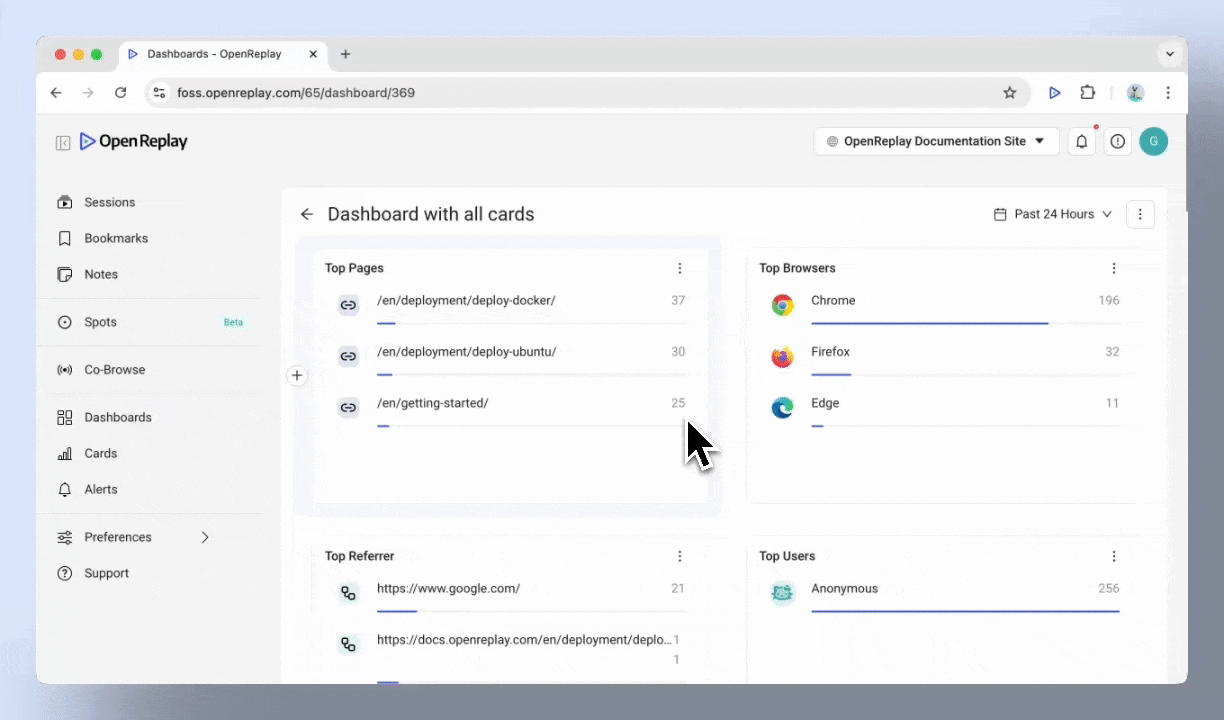Open the Top Users card options menu
Screen dimensions: 1224x720
point(1114,556)
